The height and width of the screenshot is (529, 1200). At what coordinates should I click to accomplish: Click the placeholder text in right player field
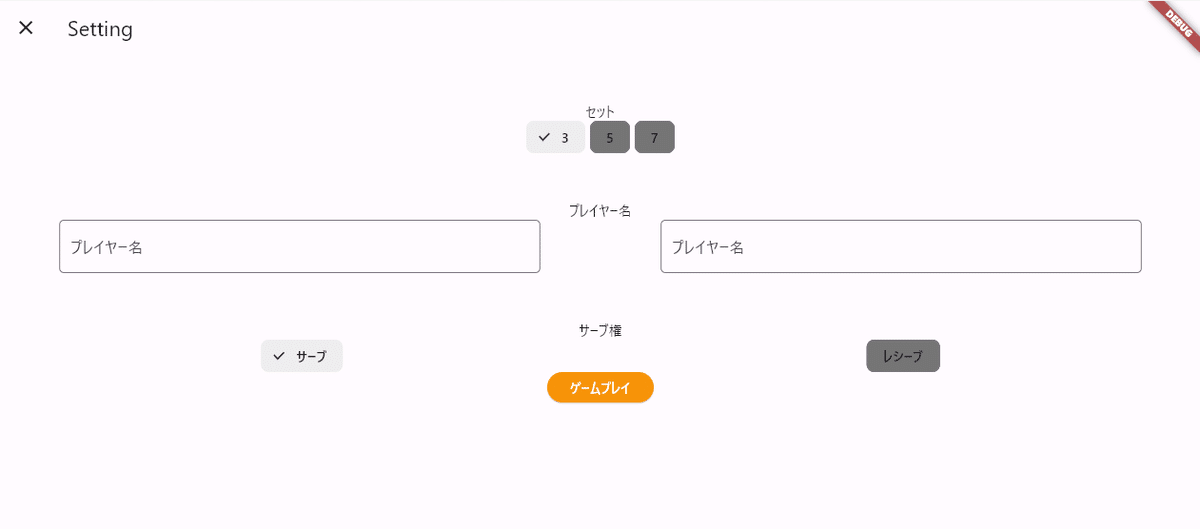click(707, 247)
